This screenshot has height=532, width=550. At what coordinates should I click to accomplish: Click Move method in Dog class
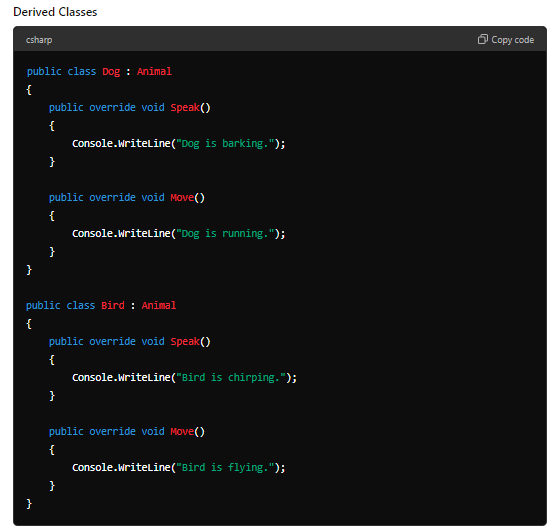(182, 197)
